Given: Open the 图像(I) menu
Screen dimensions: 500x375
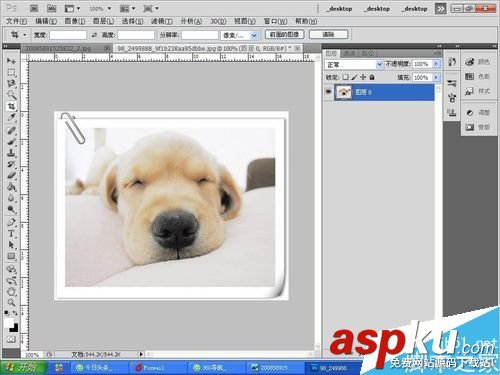Looking at the screenshot, I should pos(75,21).
